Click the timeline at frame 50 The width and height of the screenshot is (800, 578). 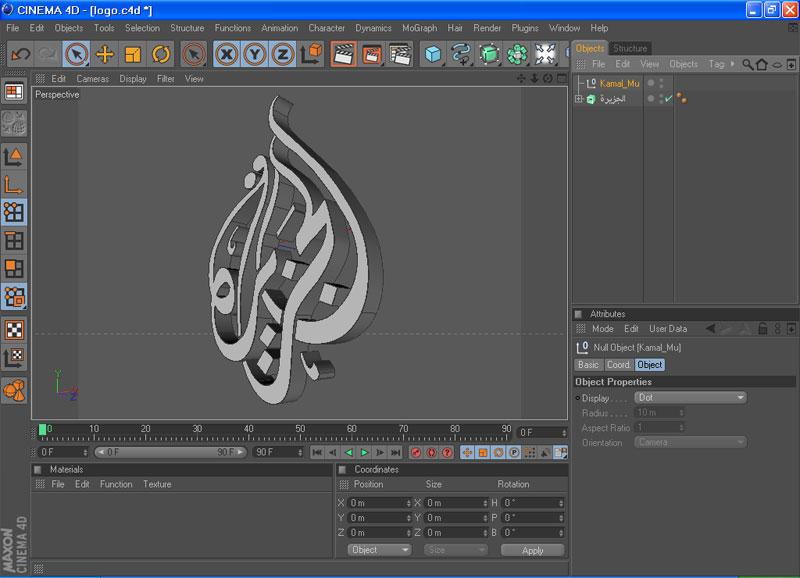(x=300, y=433)
